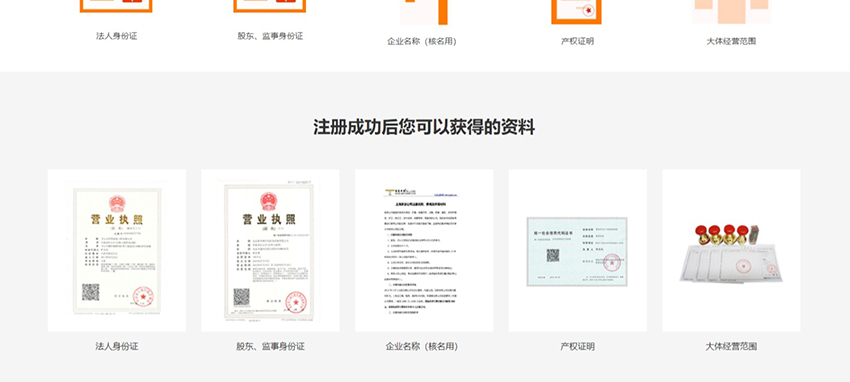The height and width of the screenshot is (382, 850).
Task: Open the blue credit code certificate thumbnail
Action: (577, 250)
